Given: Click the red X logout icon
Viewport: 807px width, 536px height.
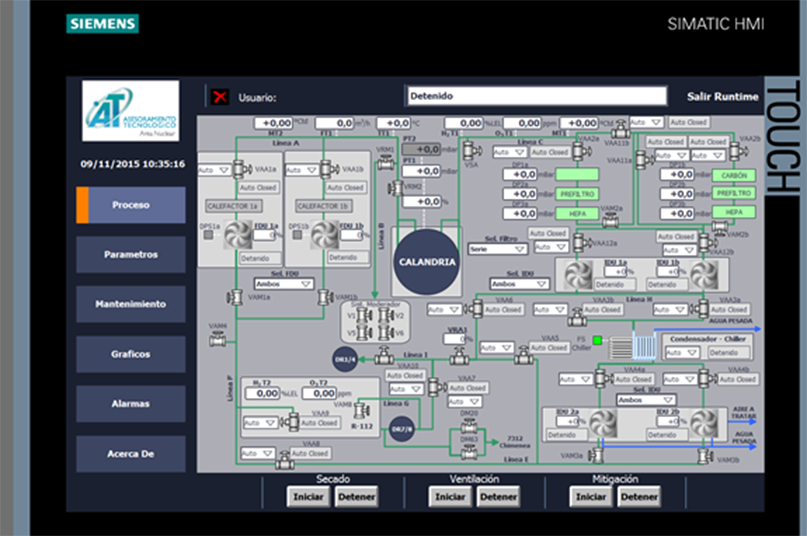Looking at the screenshot, I should coord(220,97).
